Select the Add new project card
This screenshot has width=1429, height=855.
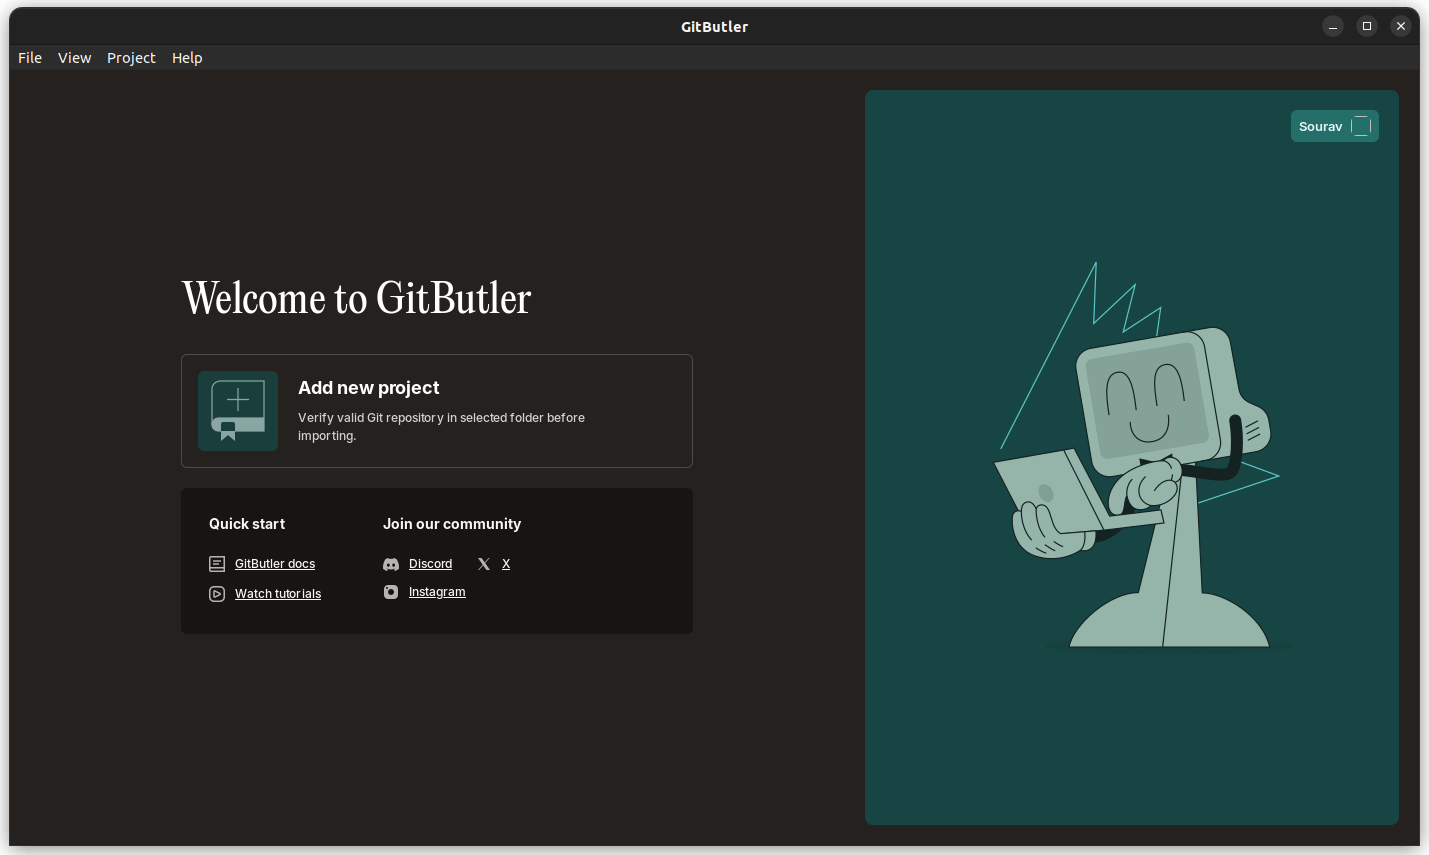[x=437, y=411]
